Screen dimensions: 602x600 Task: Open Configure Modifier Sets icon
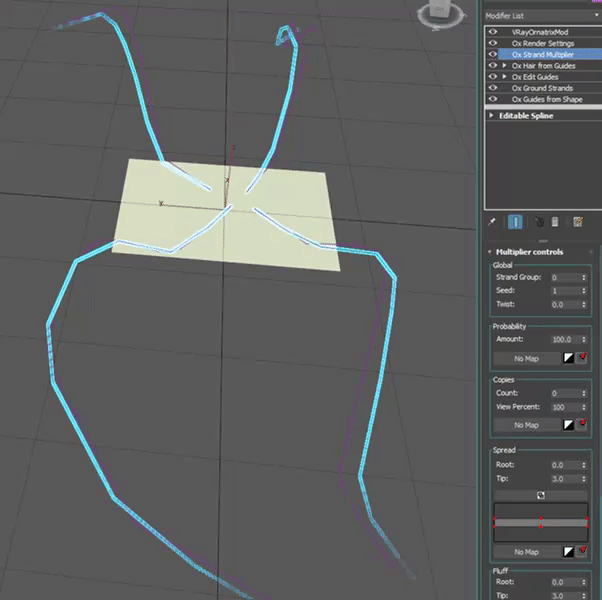[x=578, y=223]
